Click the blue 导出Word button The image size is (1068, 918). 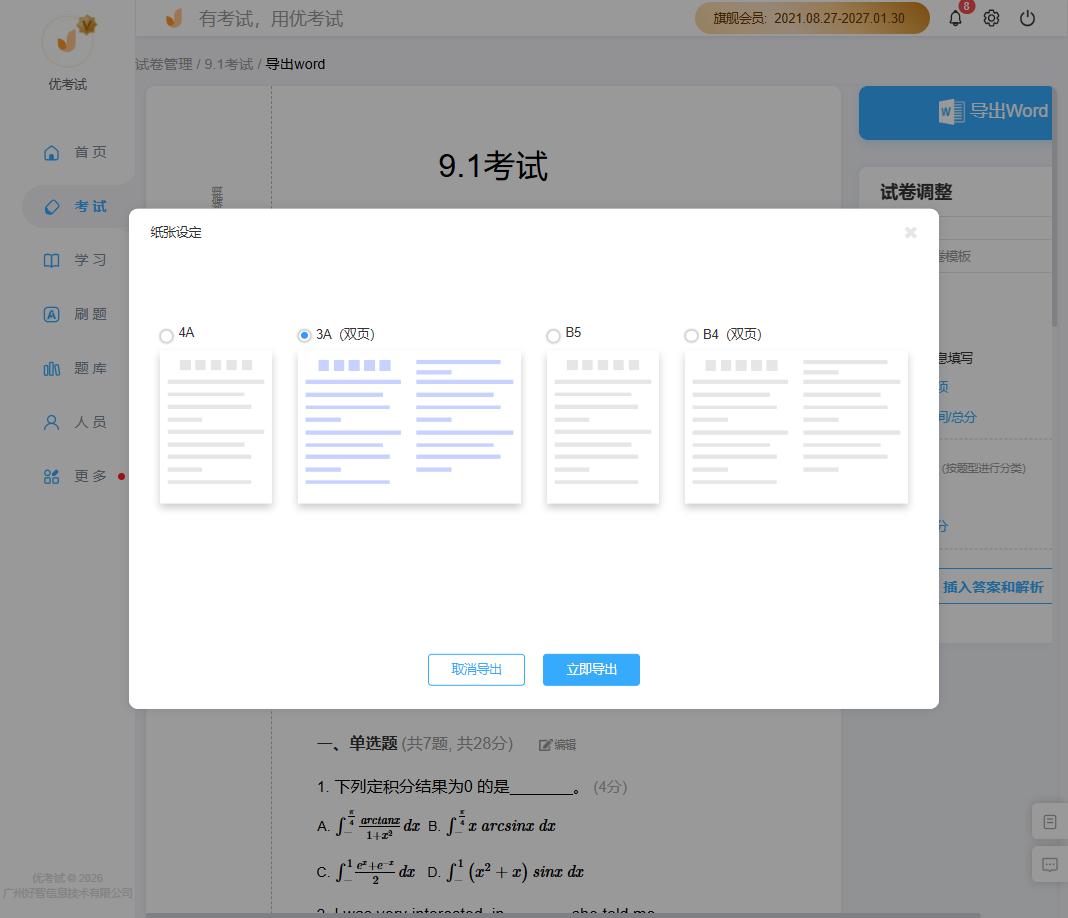[990, 112]
